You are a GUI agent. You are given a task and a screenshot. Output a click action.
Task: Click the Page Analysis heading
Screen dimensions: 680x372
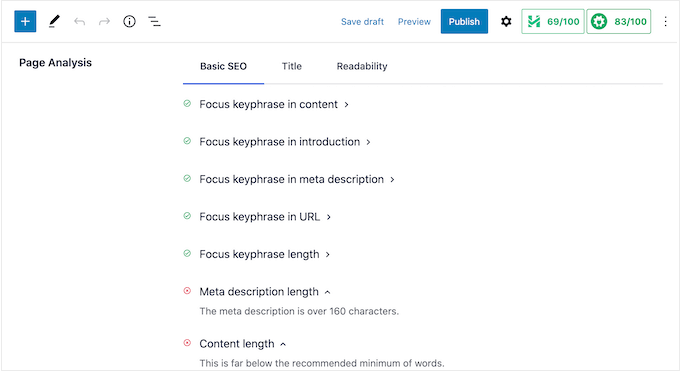(56, 63)
